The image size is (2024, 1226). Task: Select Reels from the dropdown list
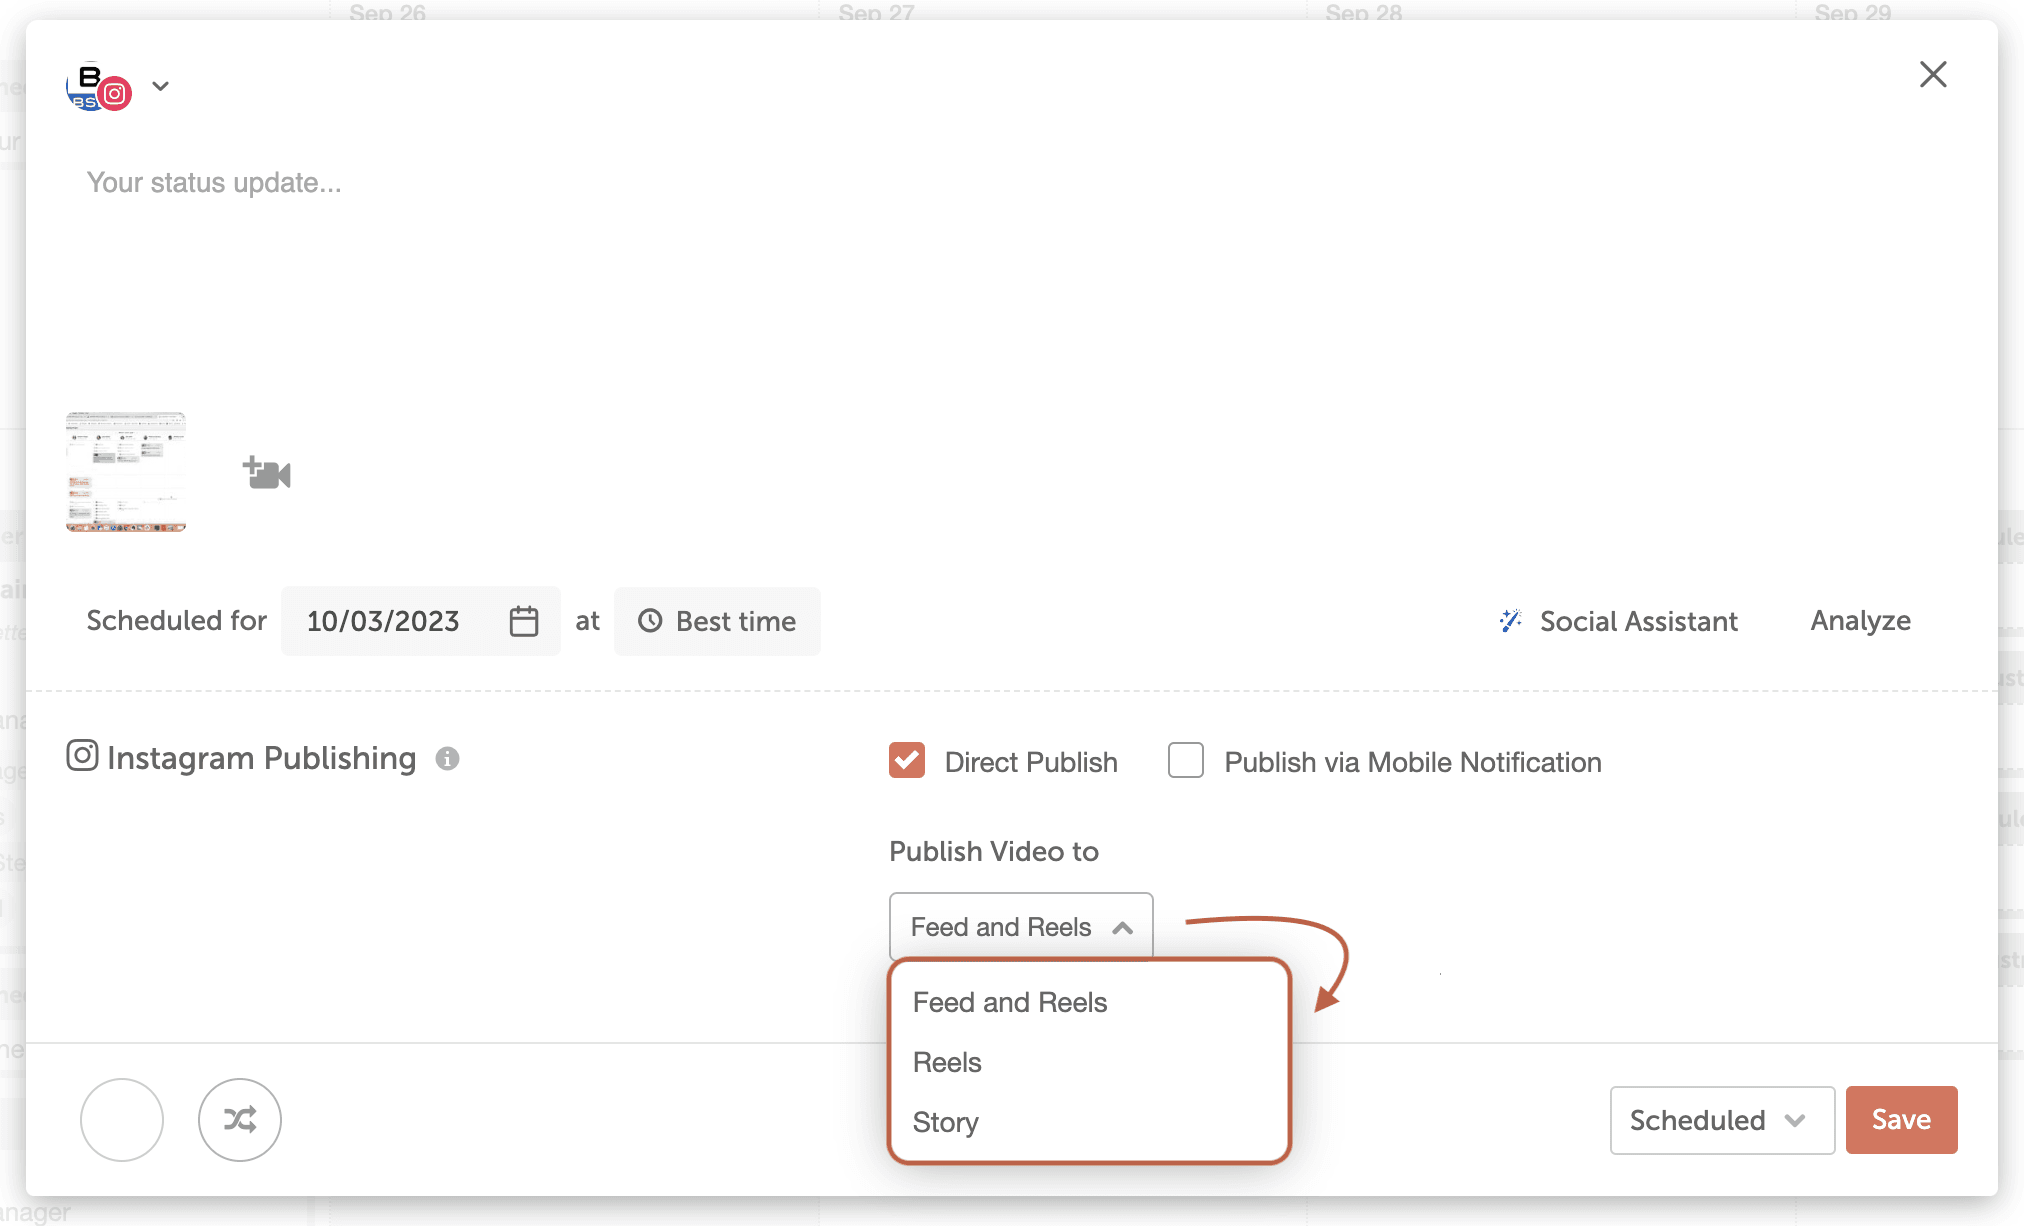pos(947,1062)
